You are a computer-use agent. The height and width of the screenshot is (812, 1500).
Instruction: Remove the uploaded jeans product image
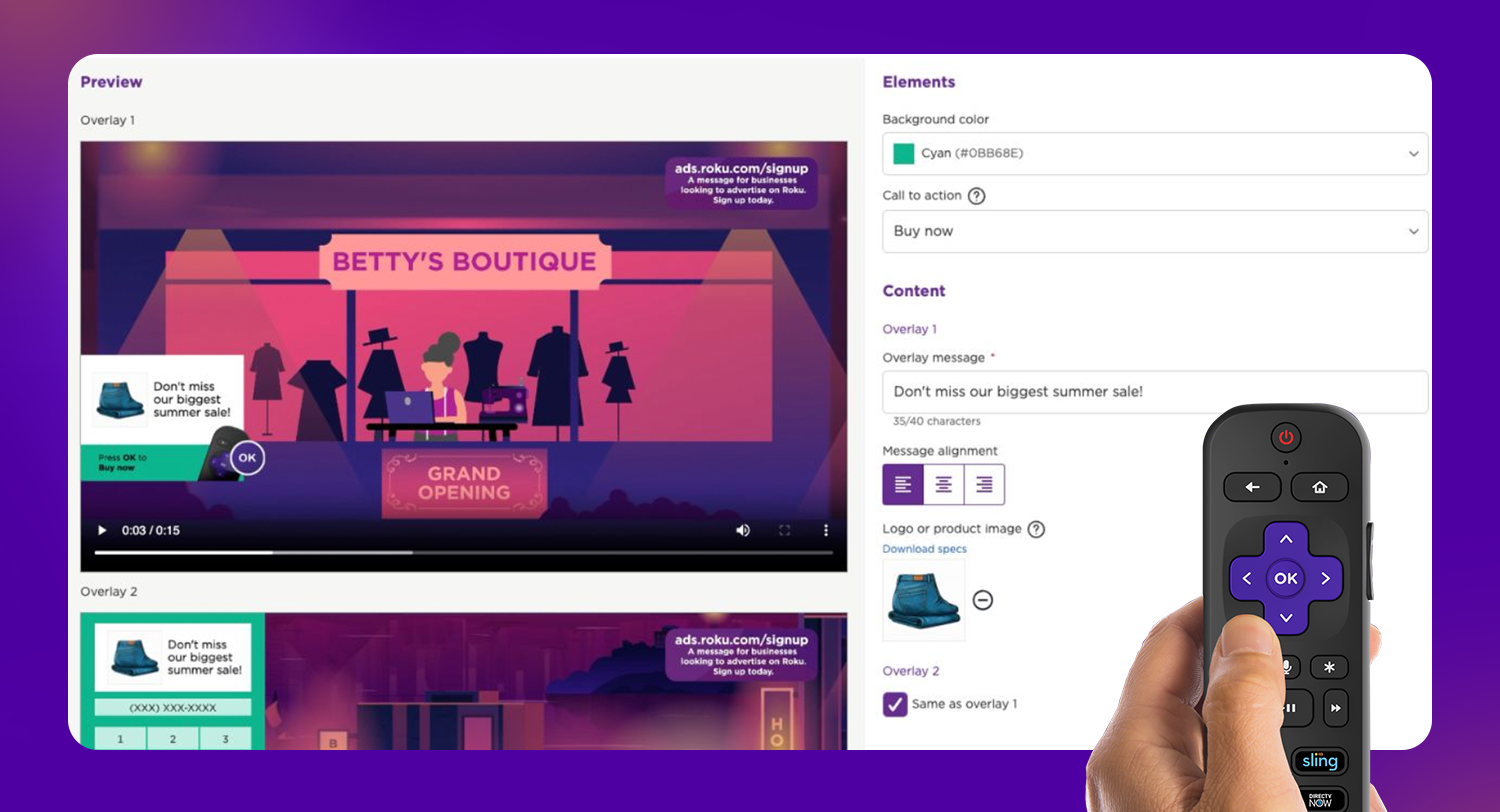(983, 600)
